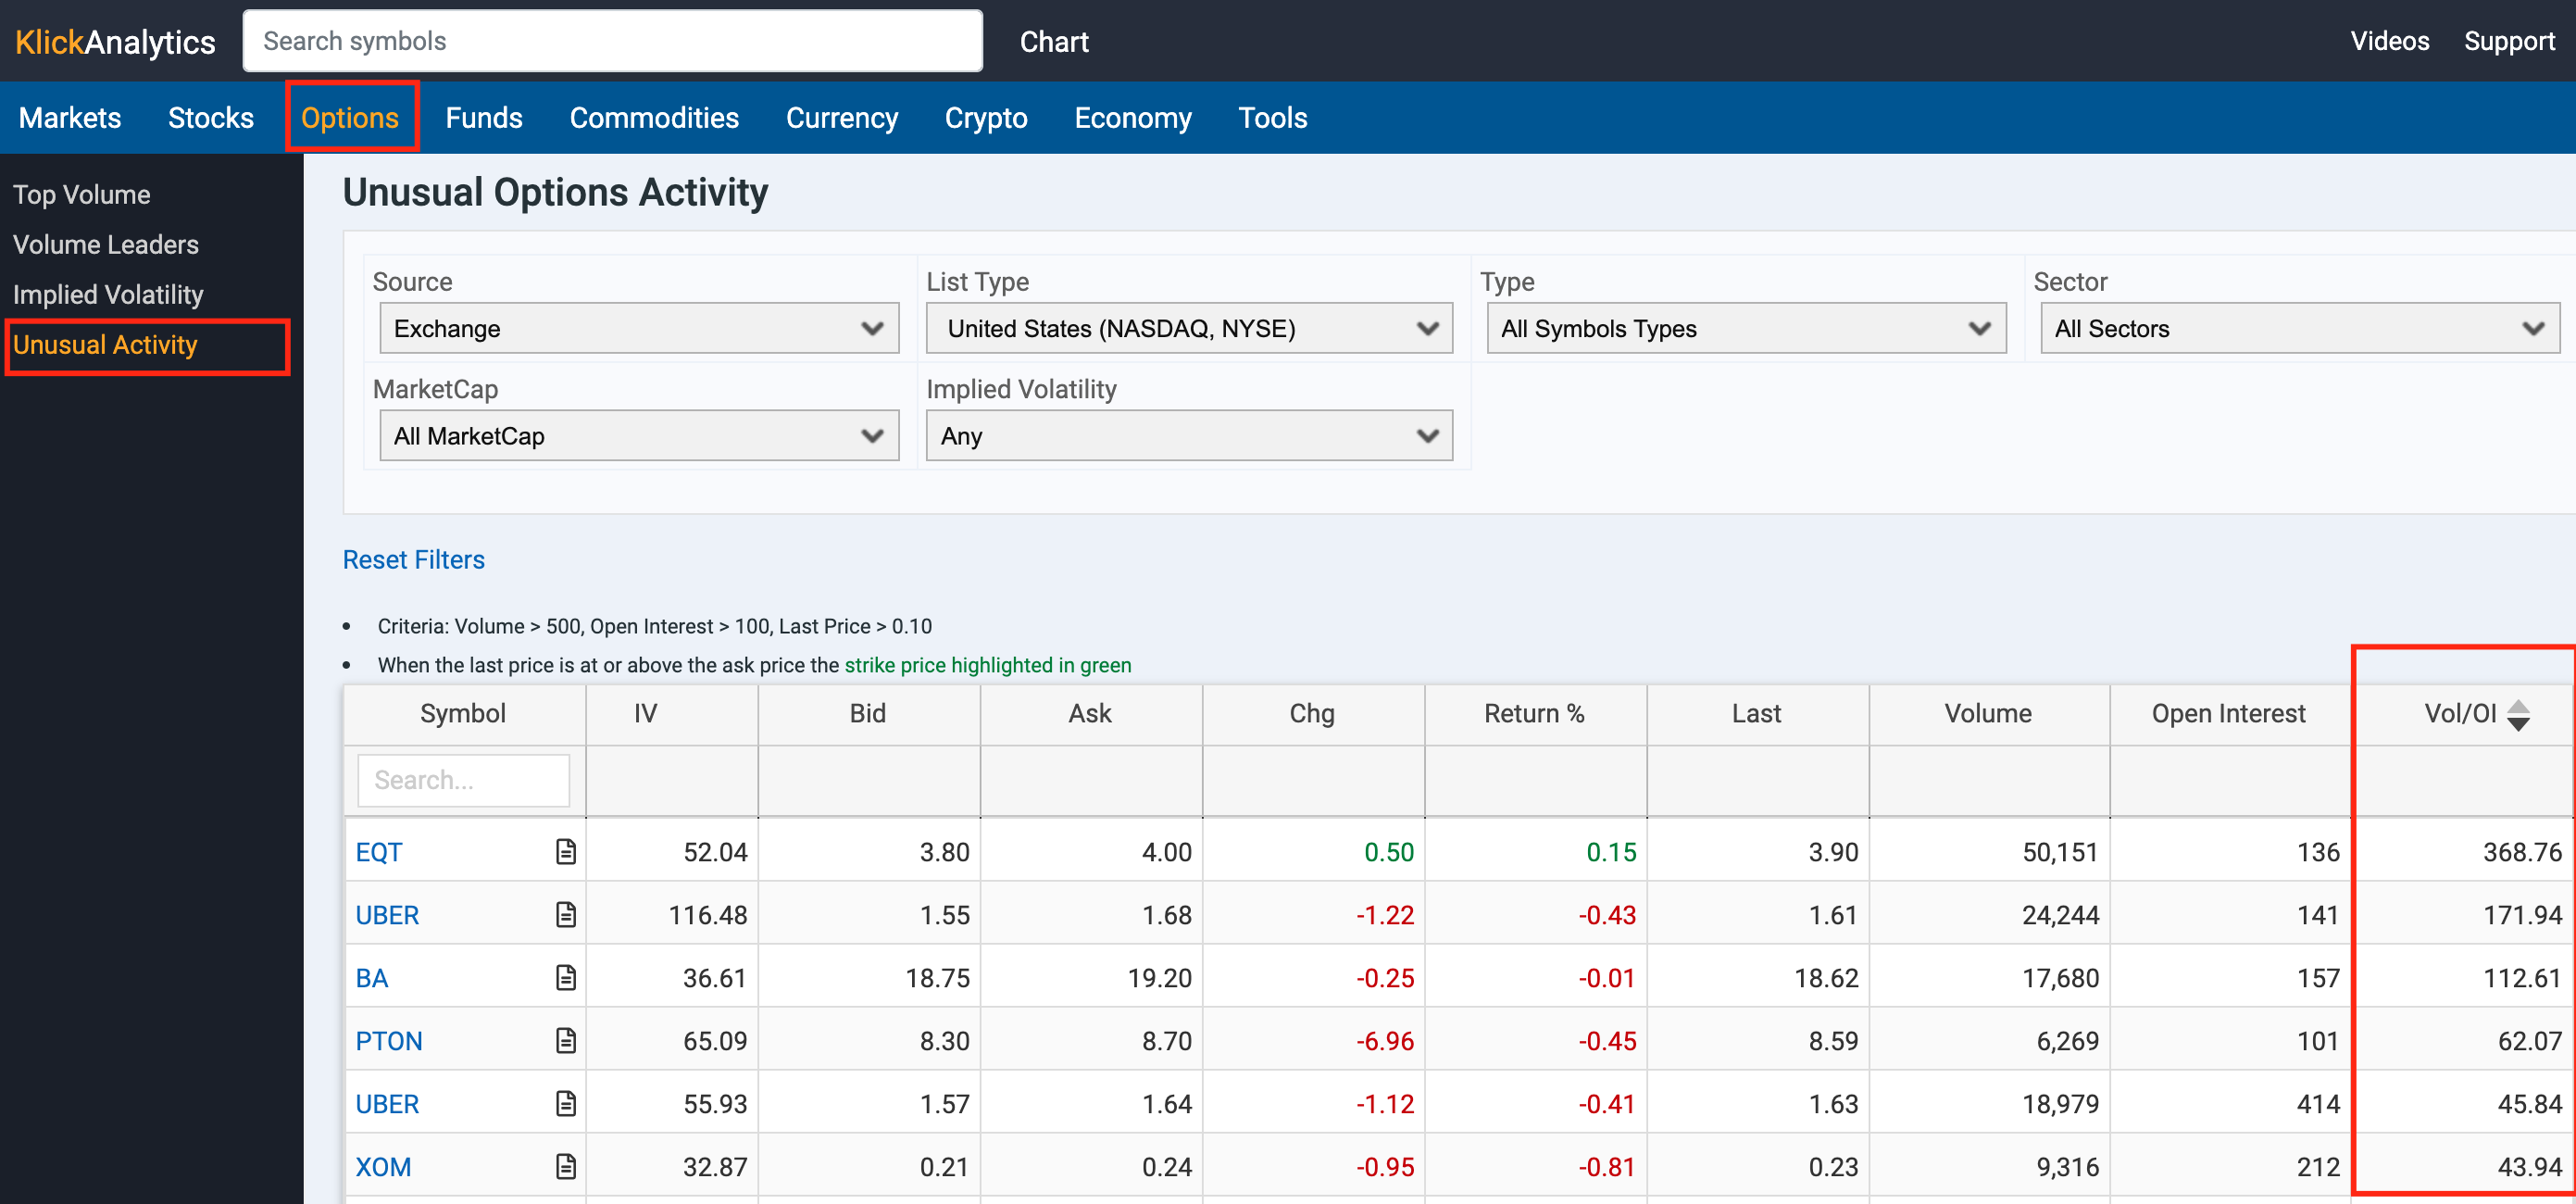Click the 368.76 Vol/OI value
Viewport: 2576px width, 1204px height.
click(2522, 852)
